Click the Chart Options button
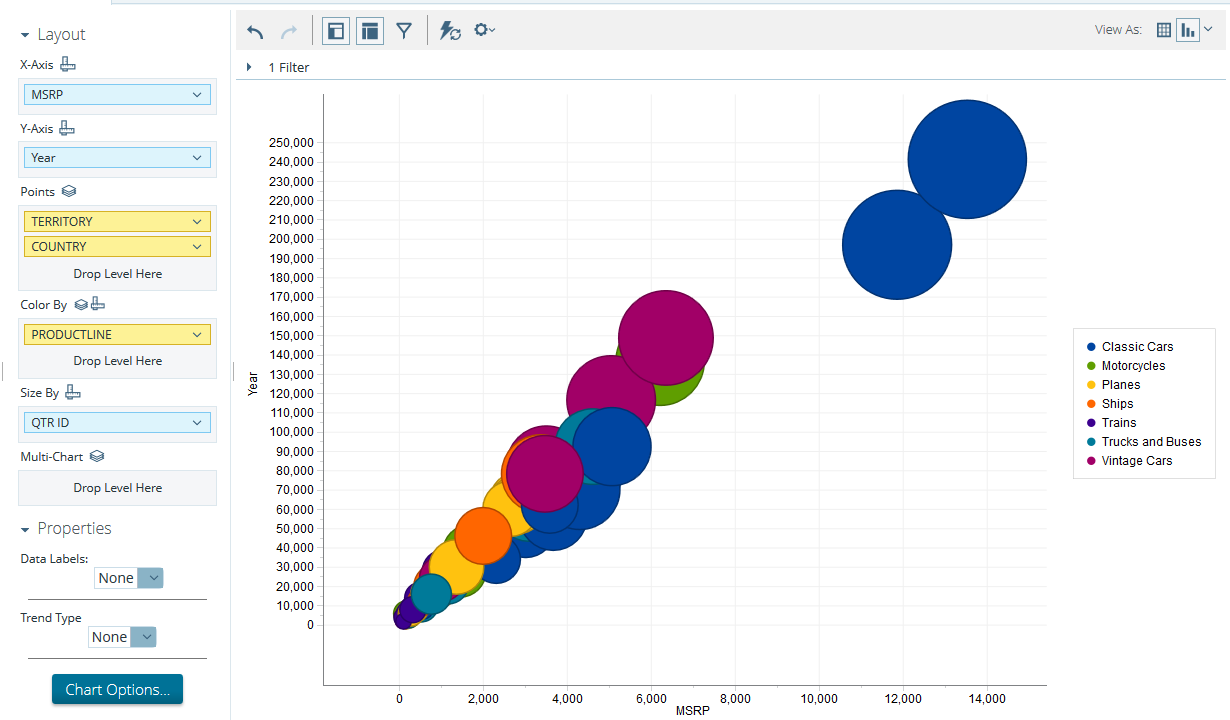The width and height of the screenshot is (1230, 720). (x=117, y=690)
